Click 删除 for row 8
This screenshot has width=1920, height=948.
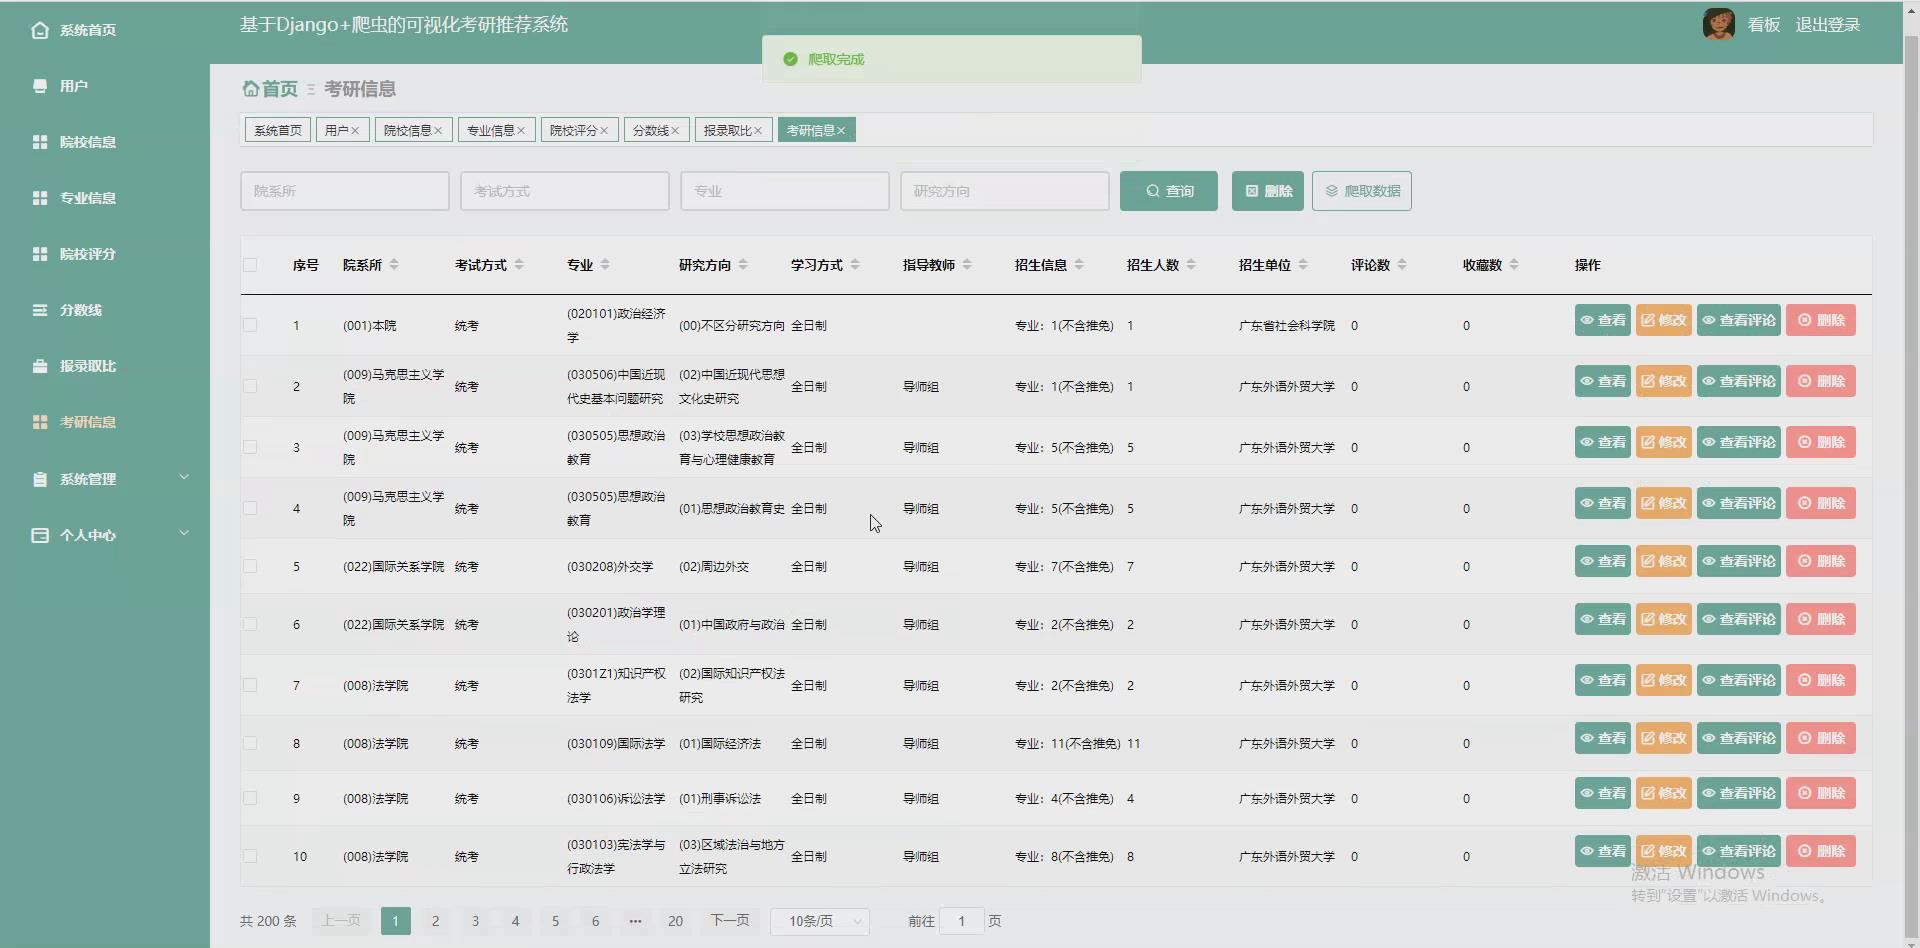[x=1821, y=738]
